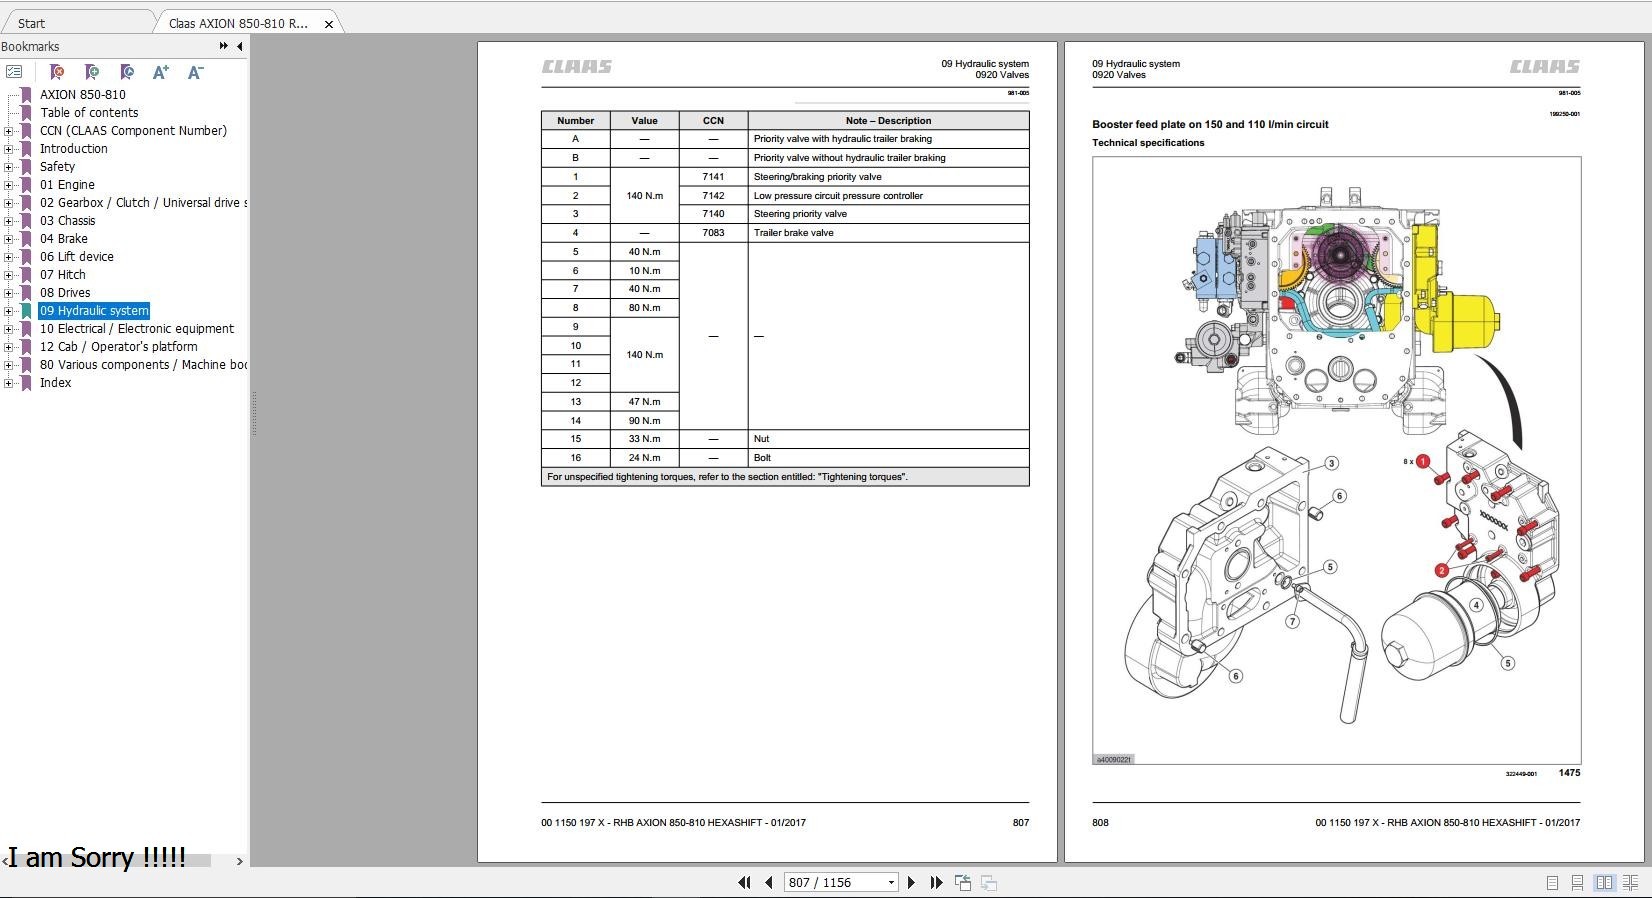Click the 'Trailer brake valve' table cell
Viewport: 1652px width, 898px height.
coord(888,233)
